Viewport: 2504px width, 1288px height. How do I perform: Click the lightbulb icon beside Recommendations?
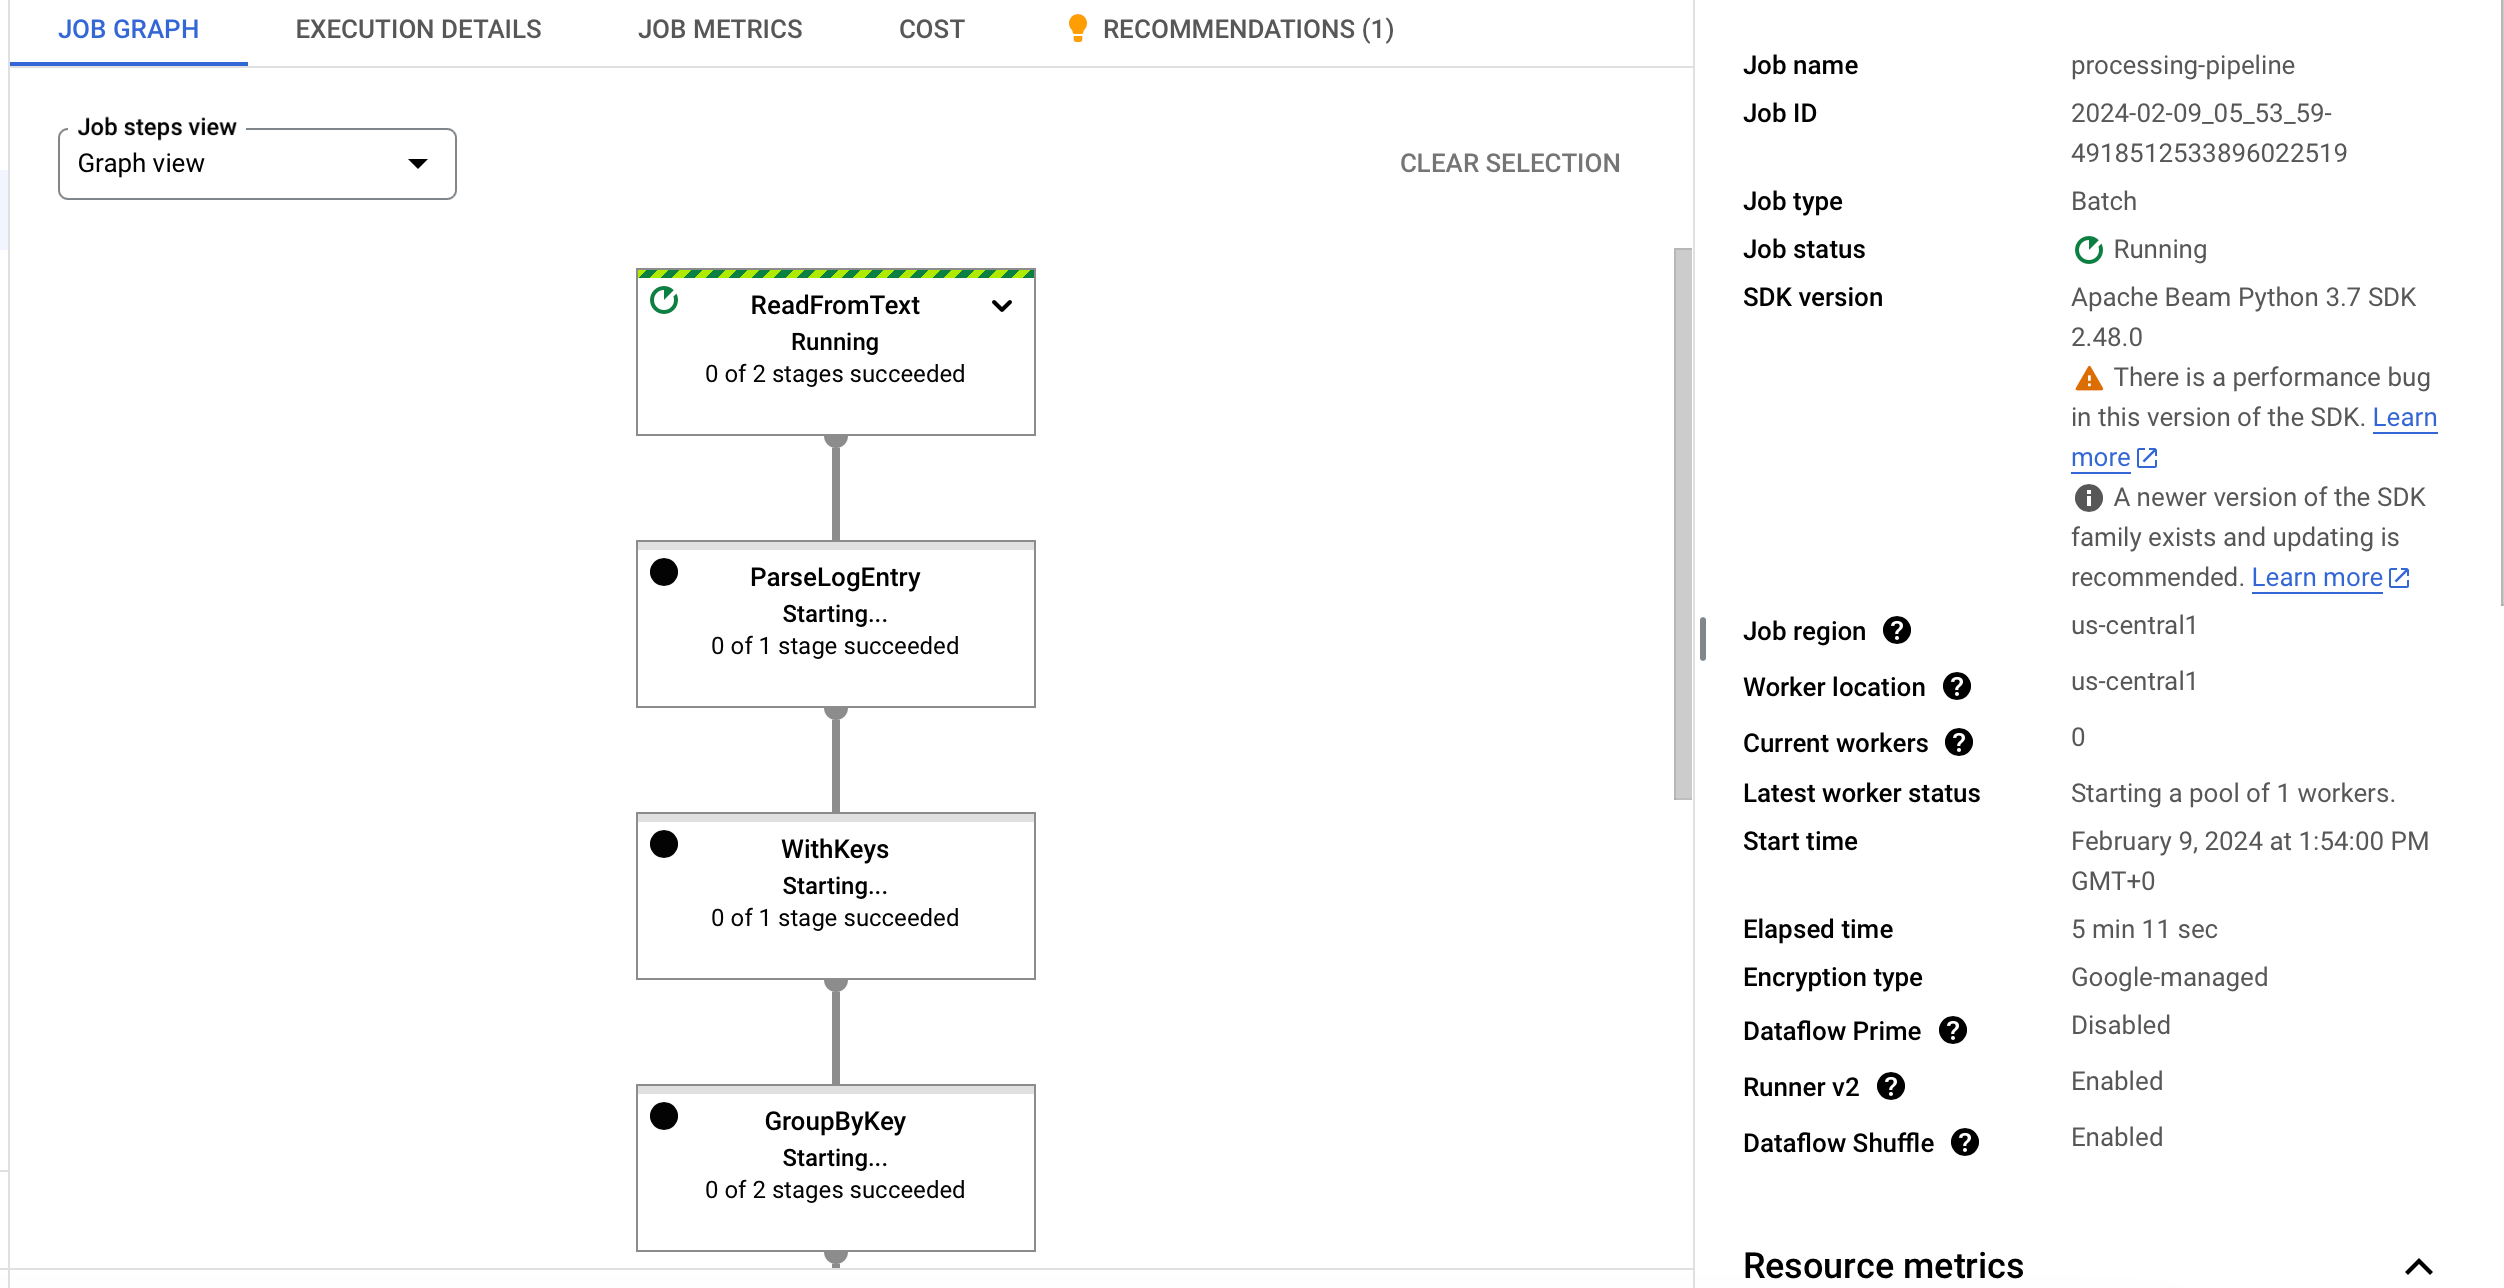tap(1077, 28)
